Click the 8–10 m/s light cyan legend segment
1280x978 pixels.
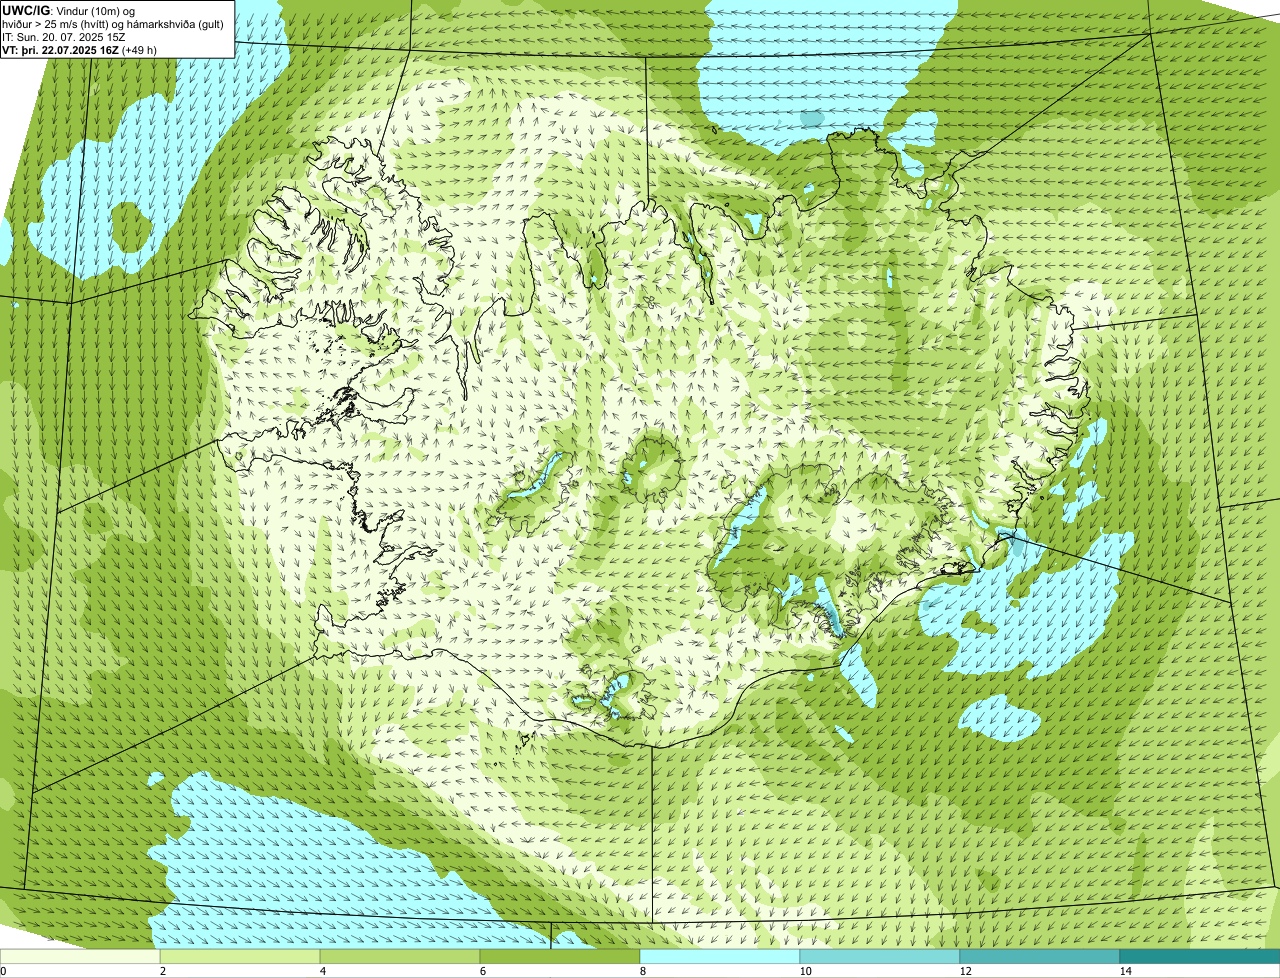click(720, 956)
